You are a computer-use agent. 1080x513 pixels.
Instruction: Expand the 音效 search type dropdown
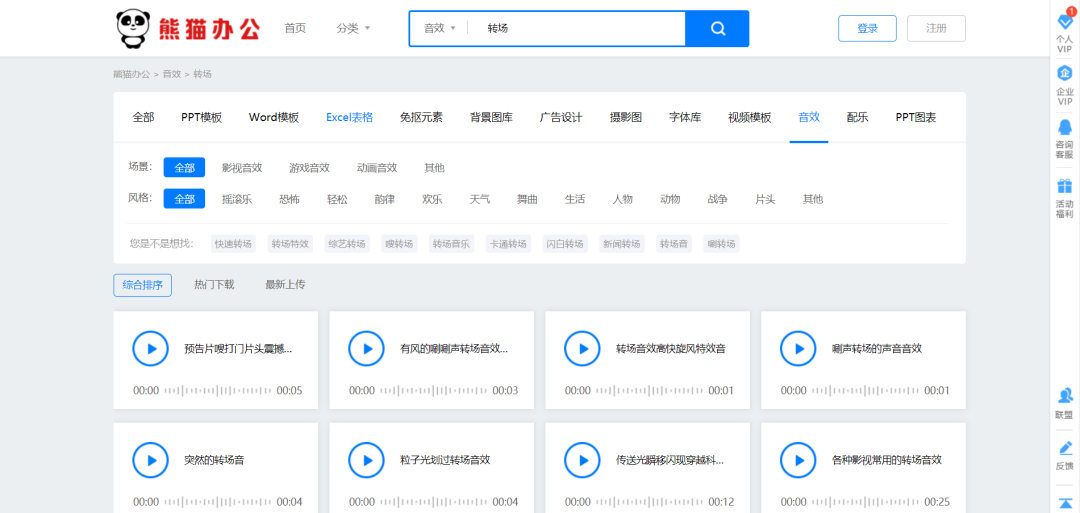point(439,28)
